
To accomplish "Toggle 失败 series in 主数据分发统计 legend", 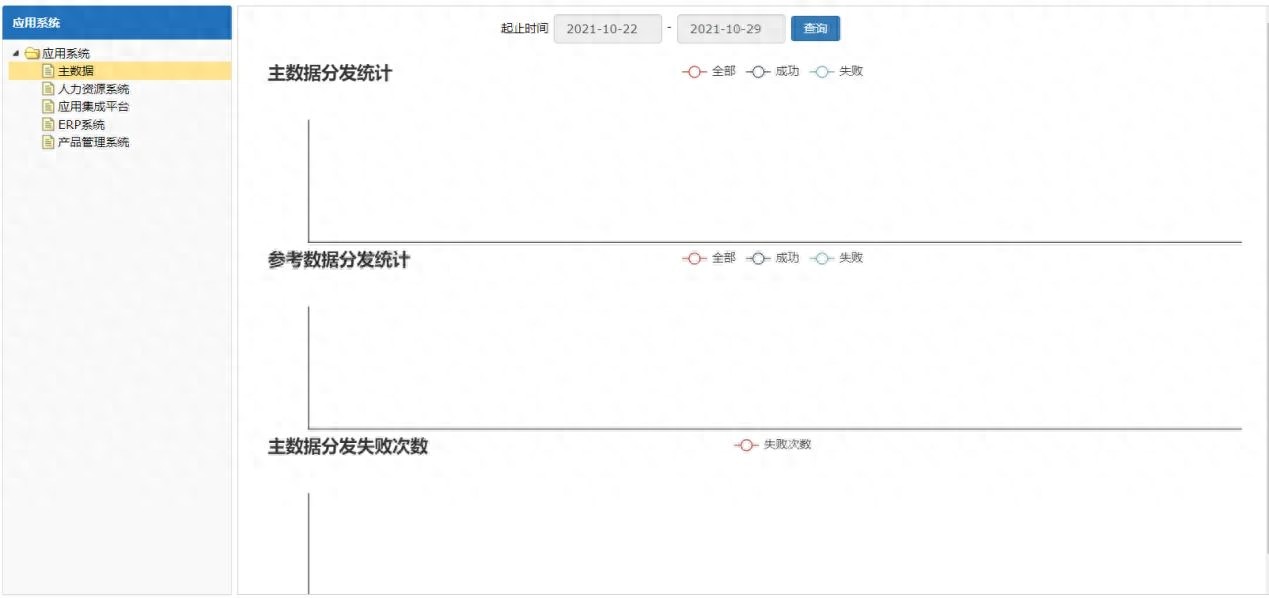I will pyautogui.click(x=836, y=72).
